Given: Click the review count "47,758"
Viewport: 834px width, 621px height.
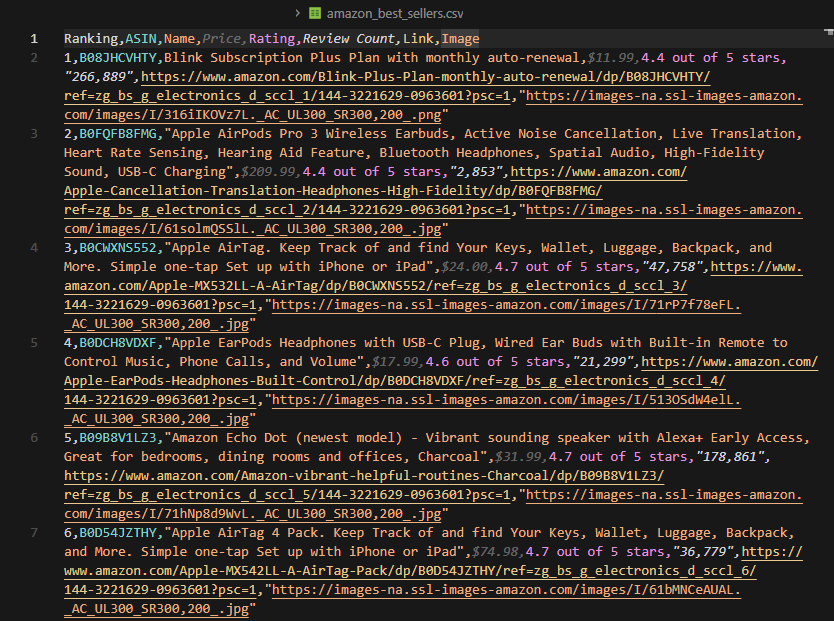Looking at the screenshot, I should pyautogui.click(x=670, y=267).
